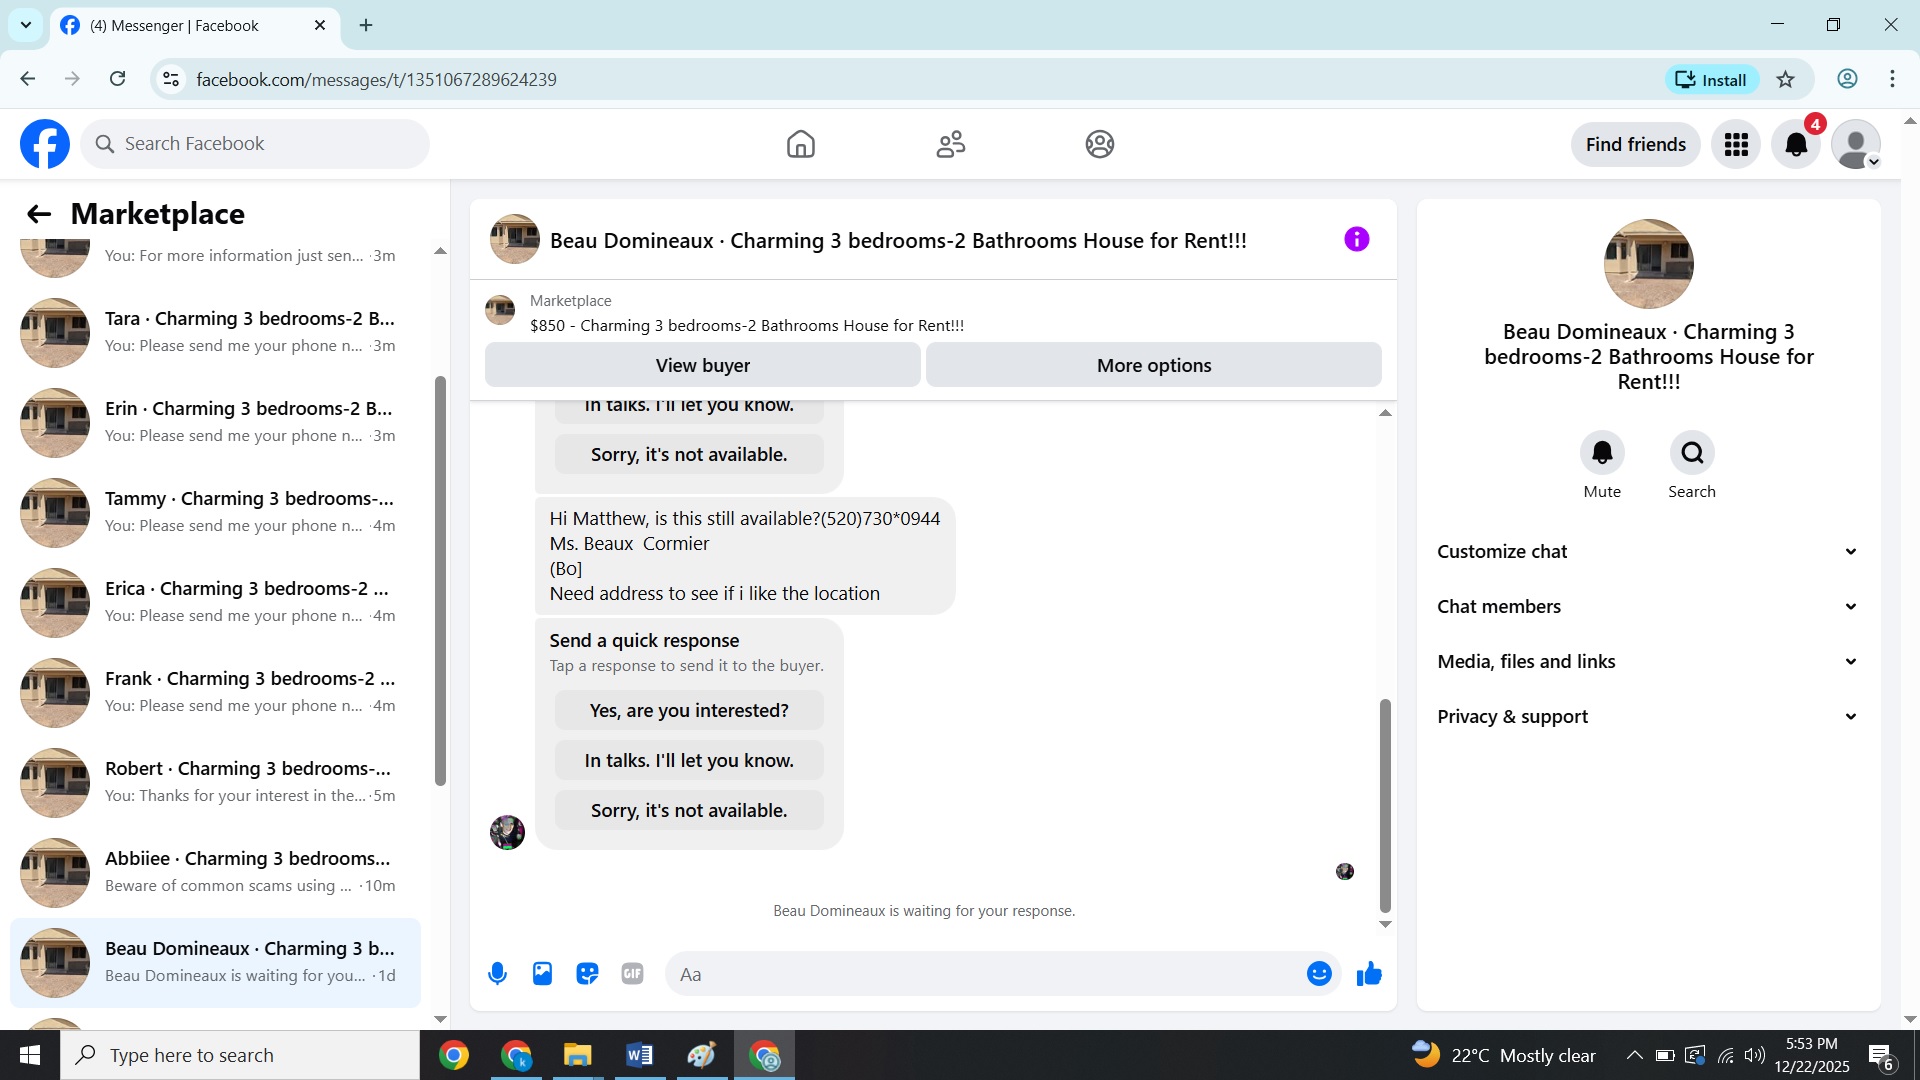Mute this conversation
This screenshot has height=1080, width=1920.
click(x=1602, y=453)
